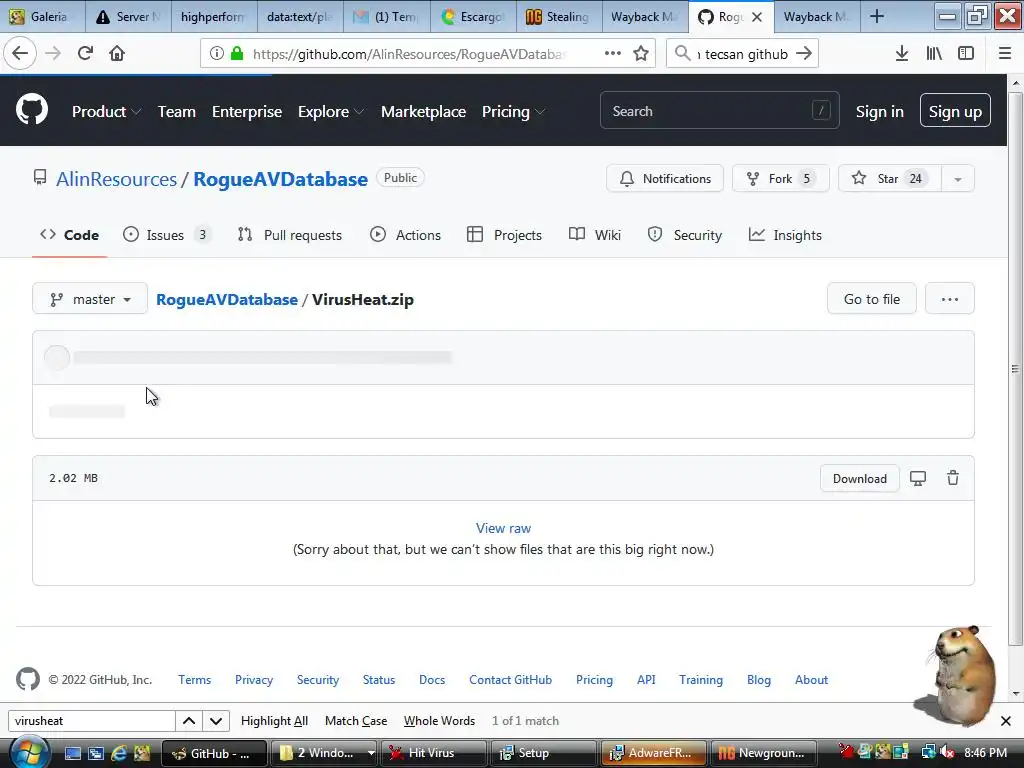The height and width of the screenshot is (768, 1024).
Task: Expand the Pricing dropdown in header
Action: (x=513, y=112)
